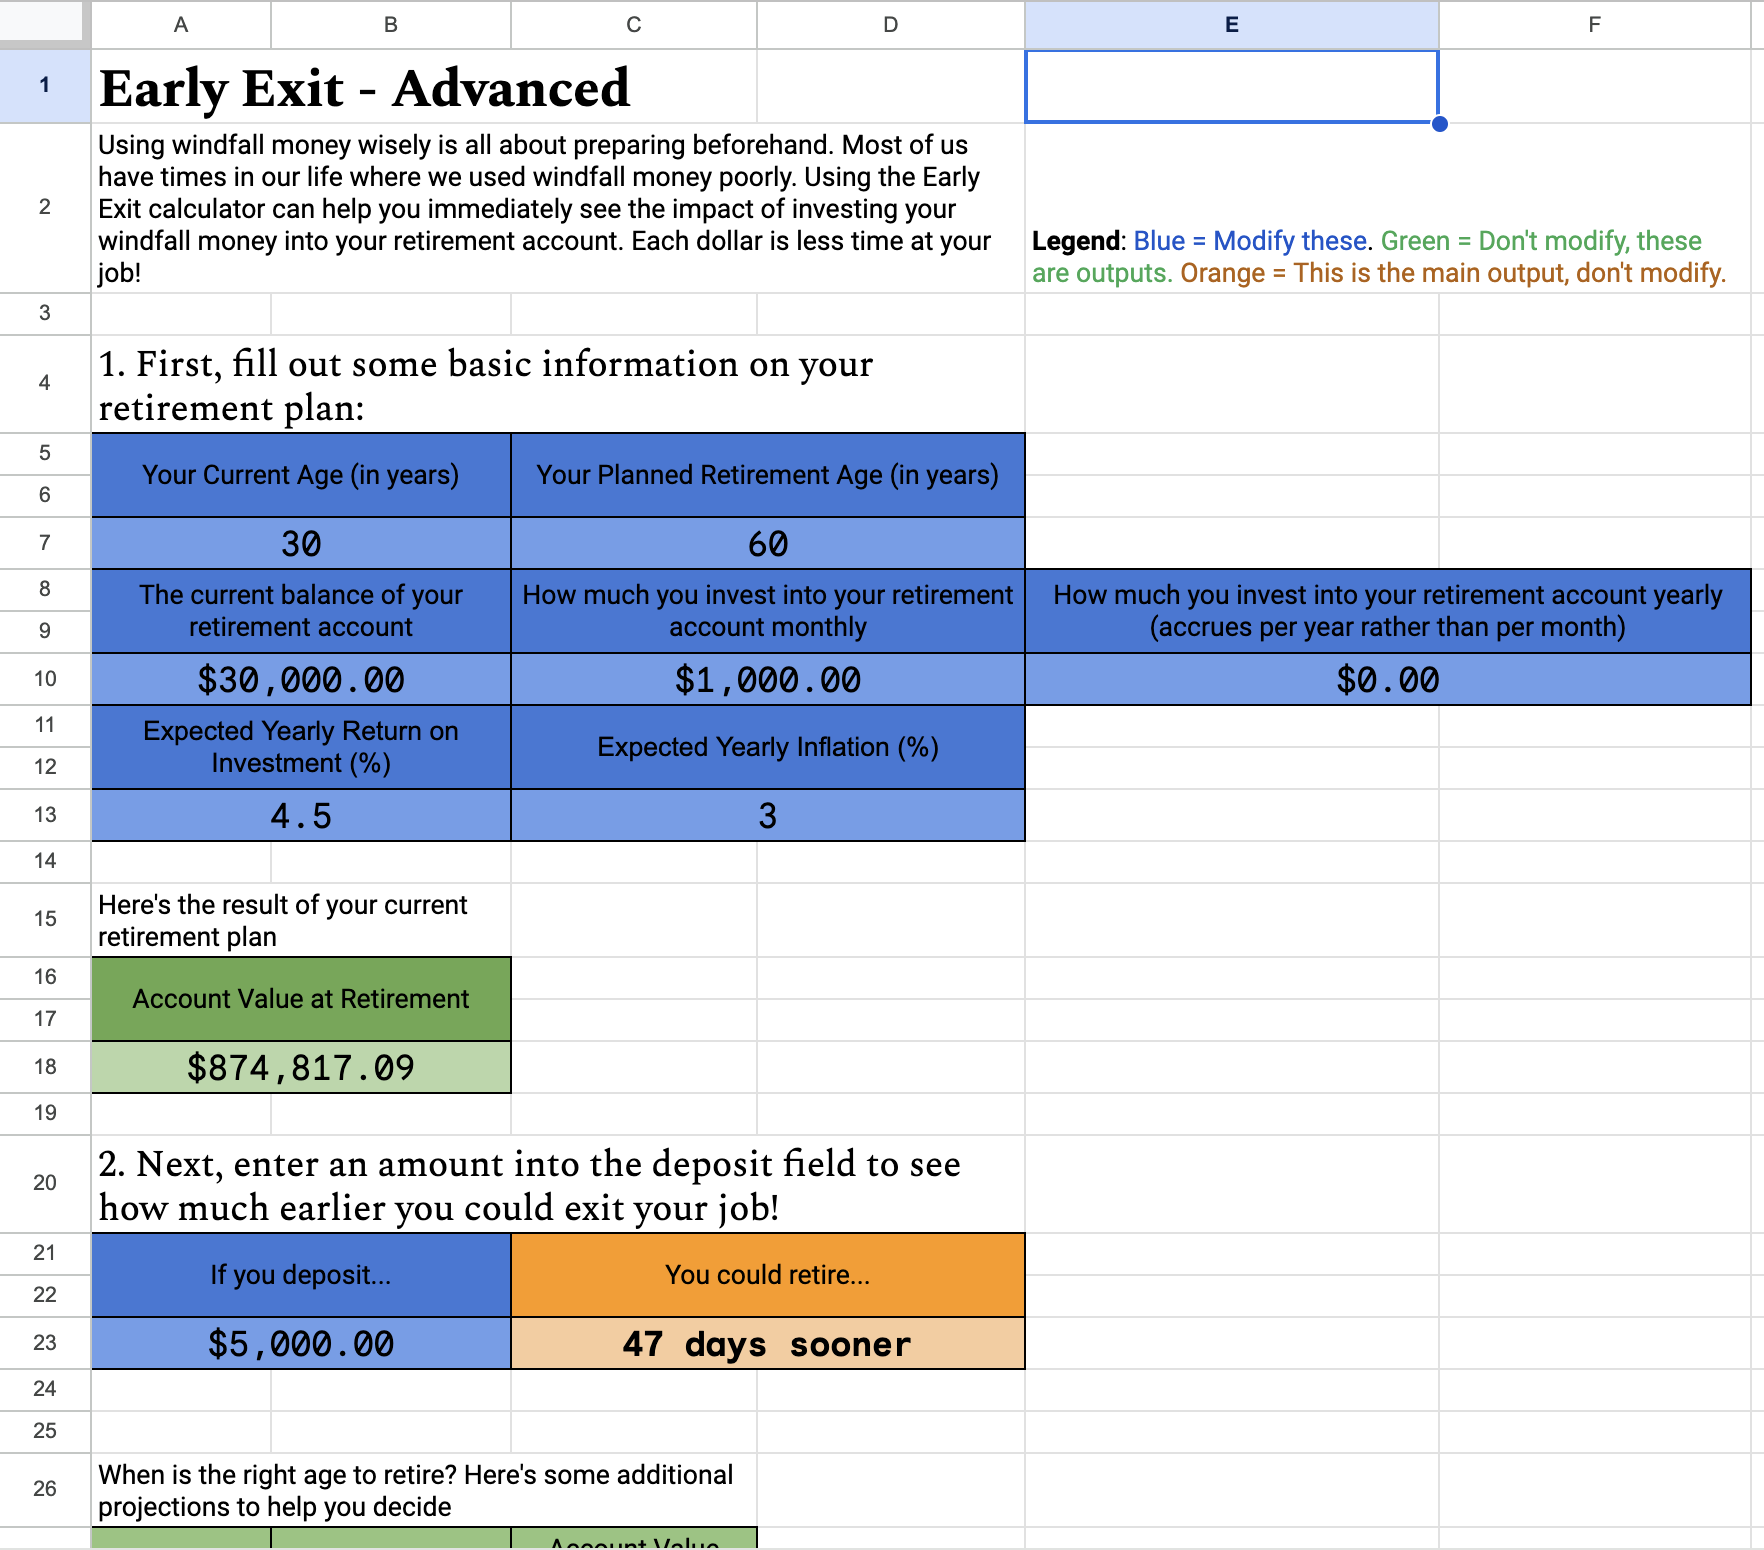Select column D header
Screen dimensions: 1764x1550
(x=891, y=24)
